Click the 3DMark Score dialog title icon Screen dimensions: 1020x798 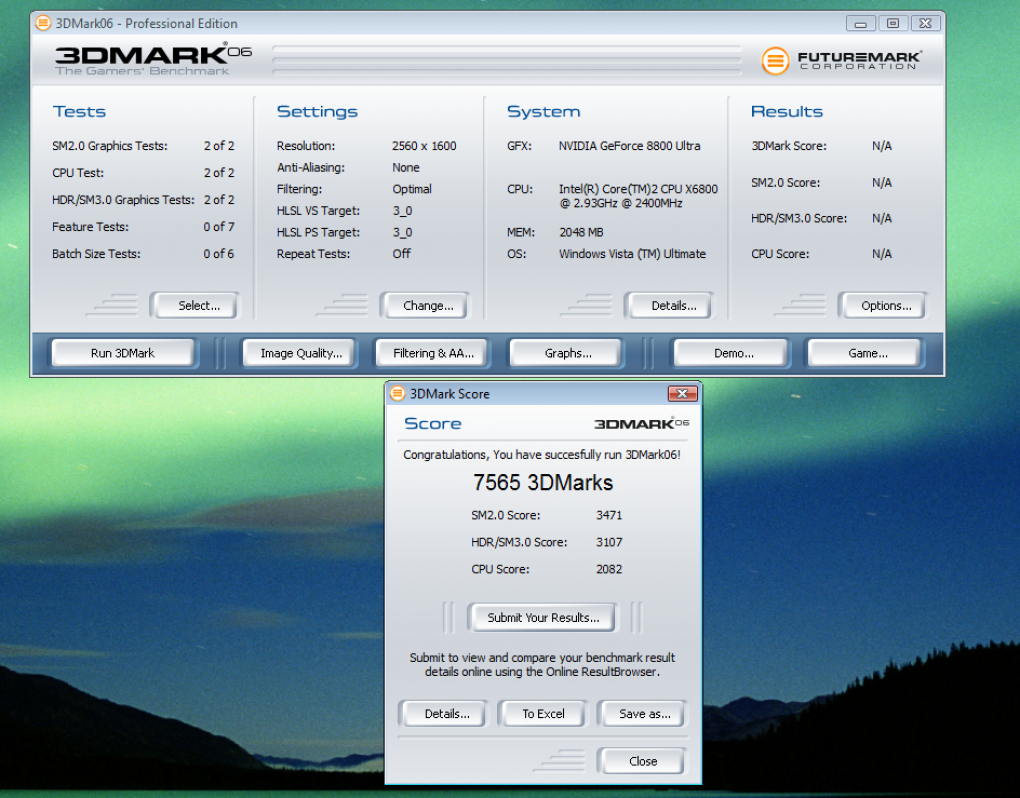(x=397, y=393)
